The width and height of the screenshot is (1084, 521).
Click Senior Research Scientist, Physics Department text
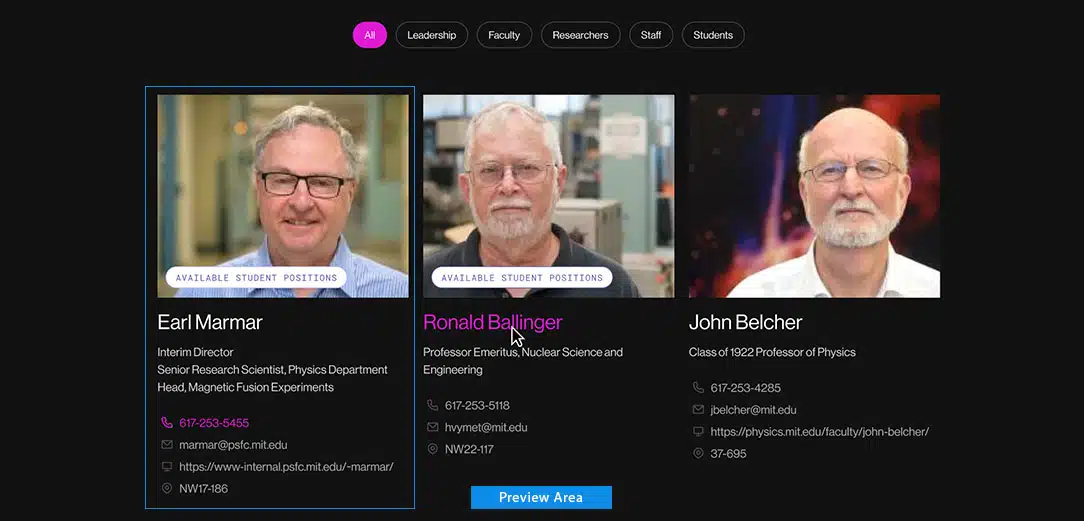272,370
